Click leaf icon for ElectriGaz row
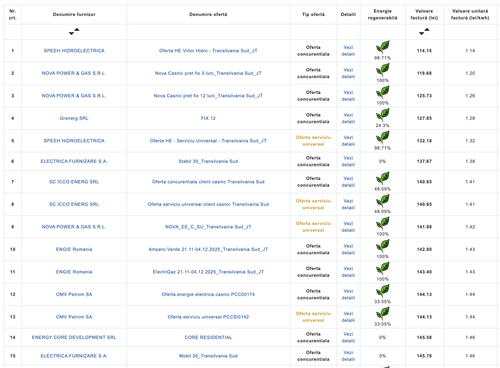The height and width of the screenshot is (368, 500). point(382,268)
